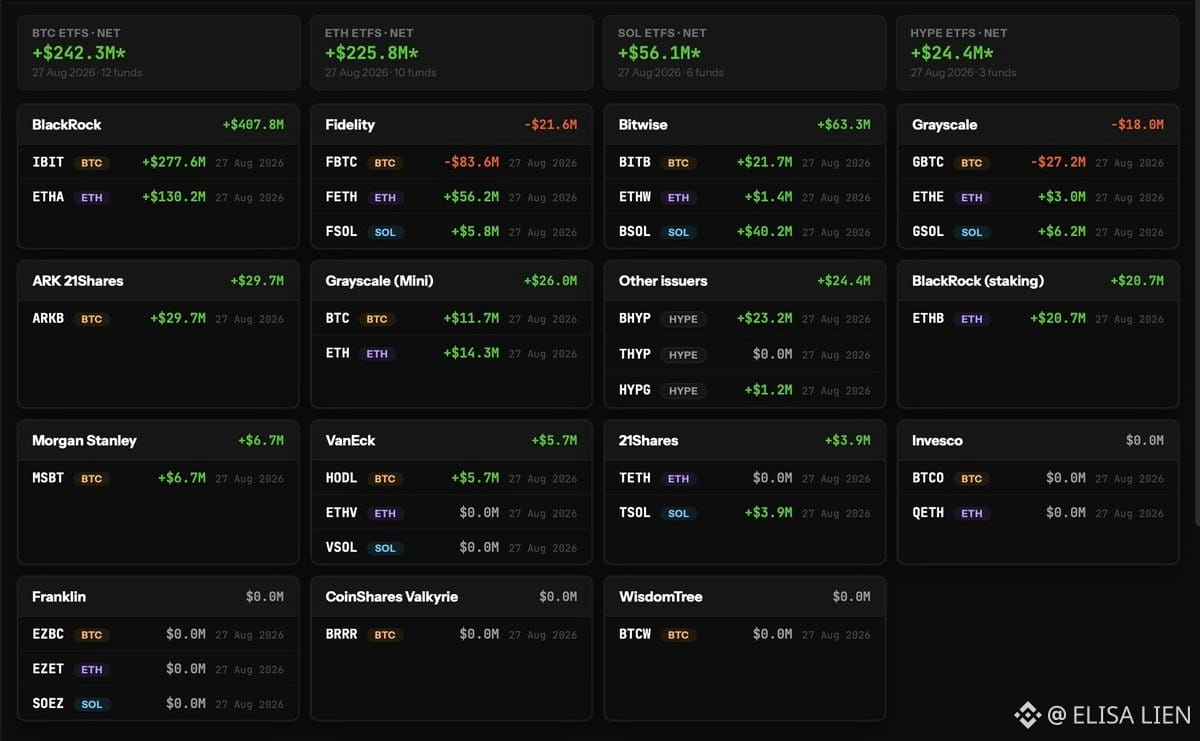Screen dimensions: 1200x741
Task: Click the HYPE badge next to BHYP
Action: pyautogui.click(x=683, y=319)
